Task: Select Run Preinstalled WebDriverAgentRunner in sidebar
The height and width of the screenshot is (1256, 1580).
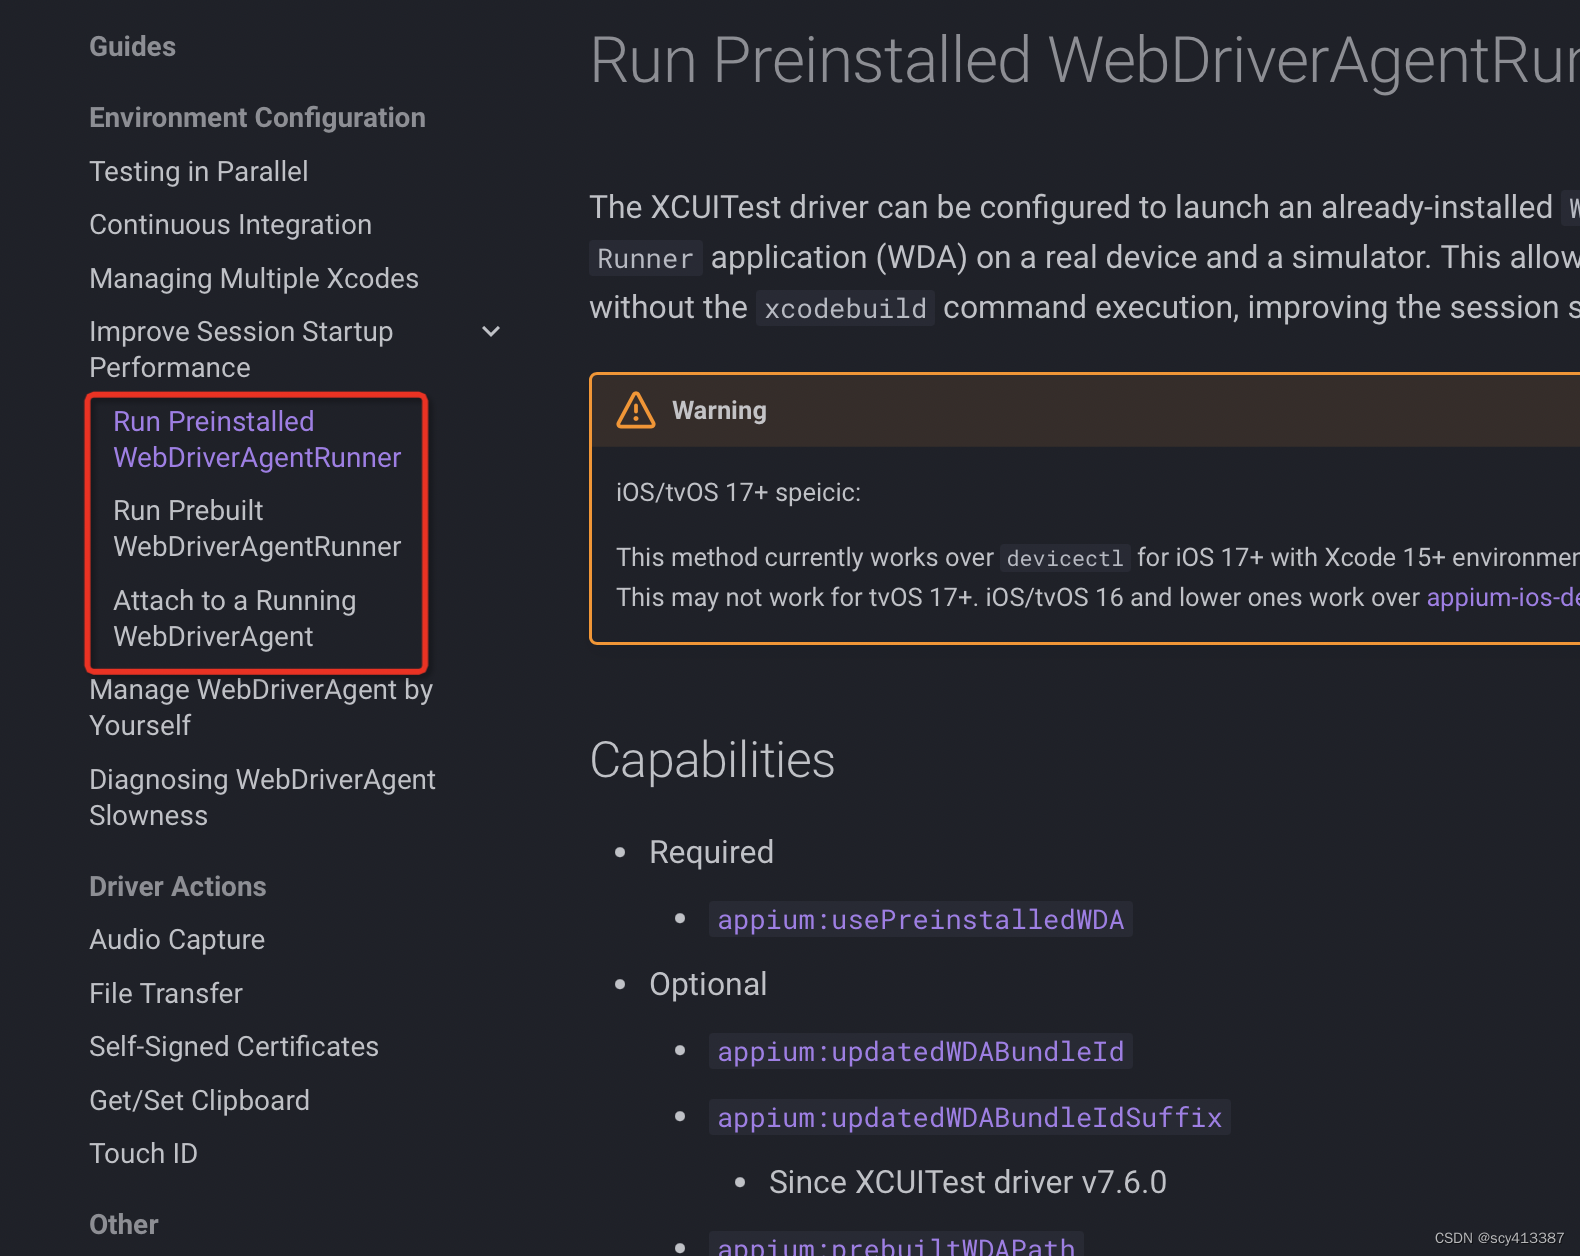Action: coord(257,439)
